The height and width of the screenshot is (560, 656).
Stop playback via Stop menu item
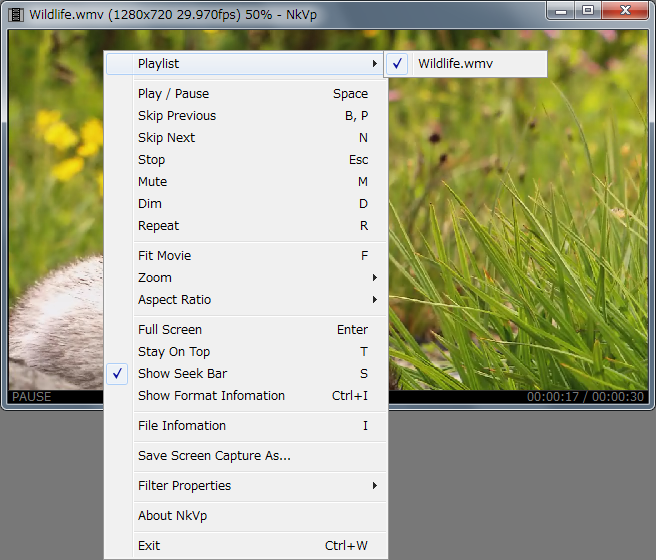(x=245, y=160)
